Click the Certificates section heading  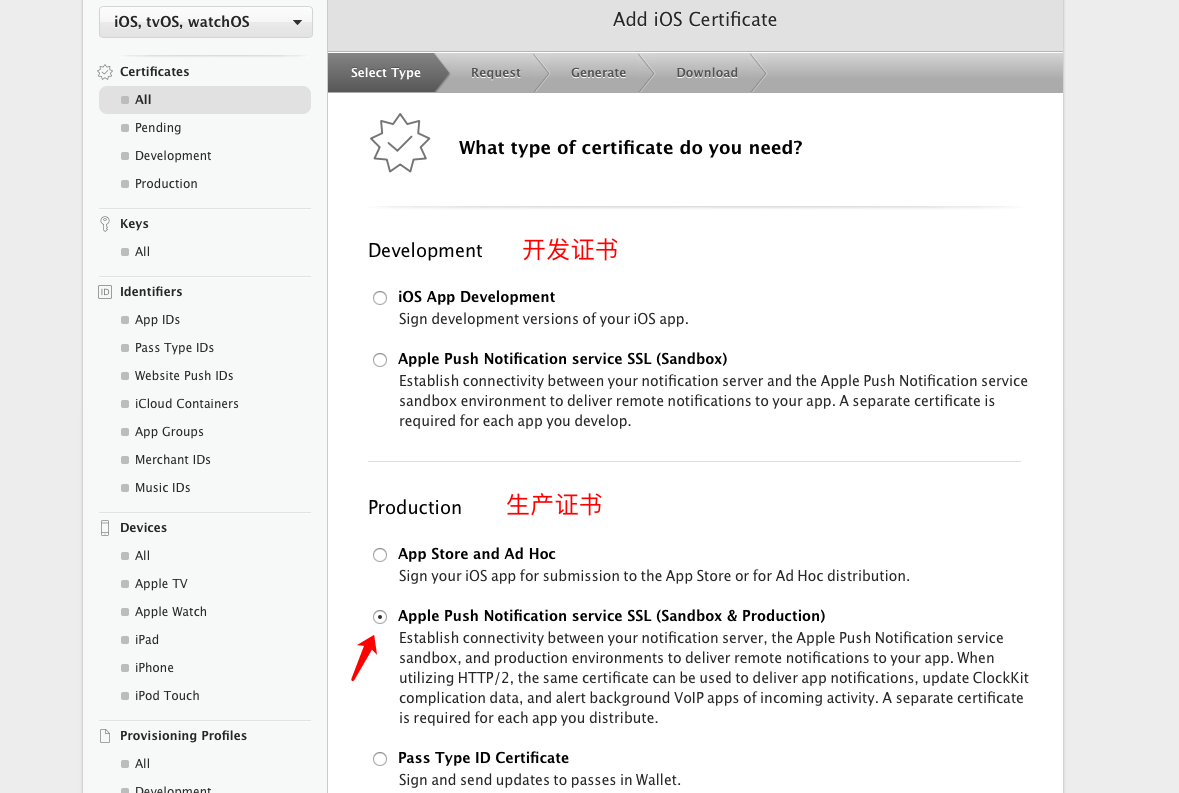[154, 71]
